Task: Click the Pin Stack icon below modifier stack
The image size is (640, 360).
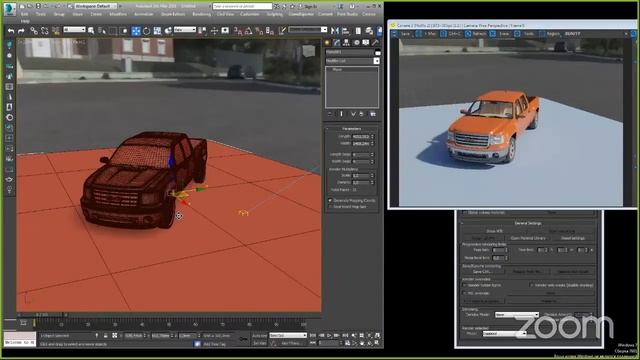Action: (x=330, y=114)
